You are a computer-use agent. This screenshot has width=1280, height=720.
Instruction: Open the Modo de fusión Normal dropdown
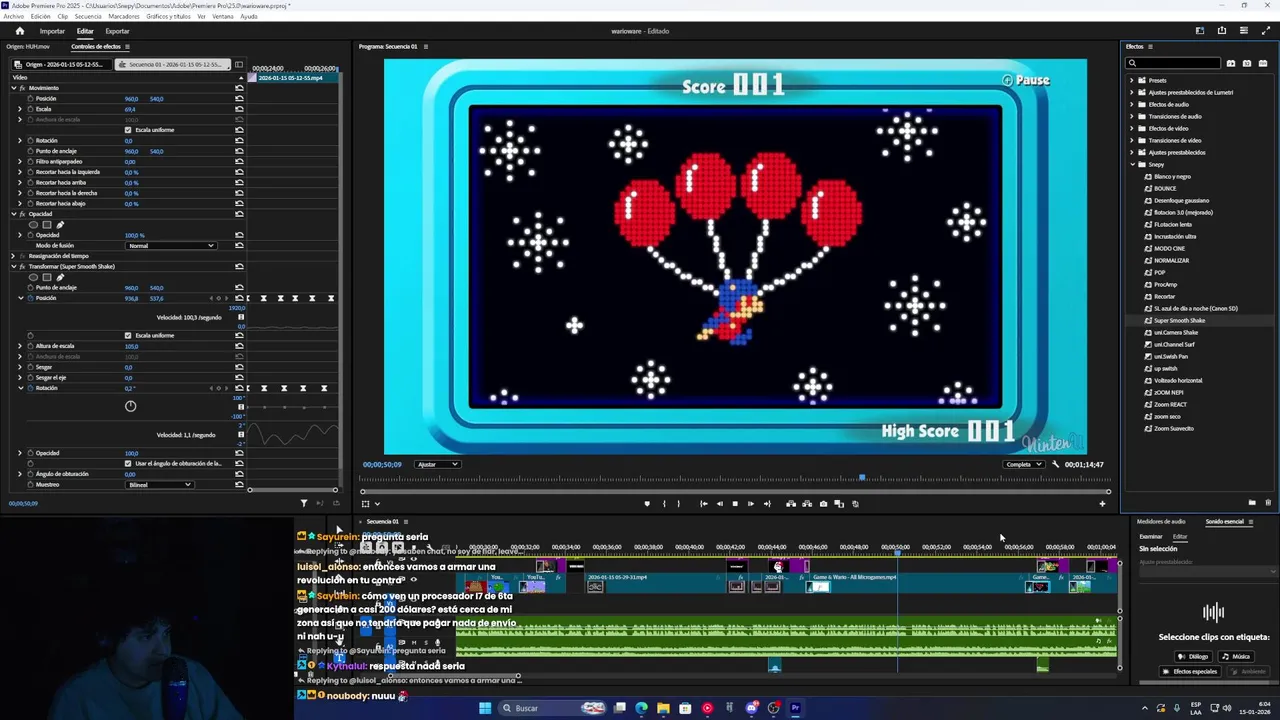click(170, 246)
